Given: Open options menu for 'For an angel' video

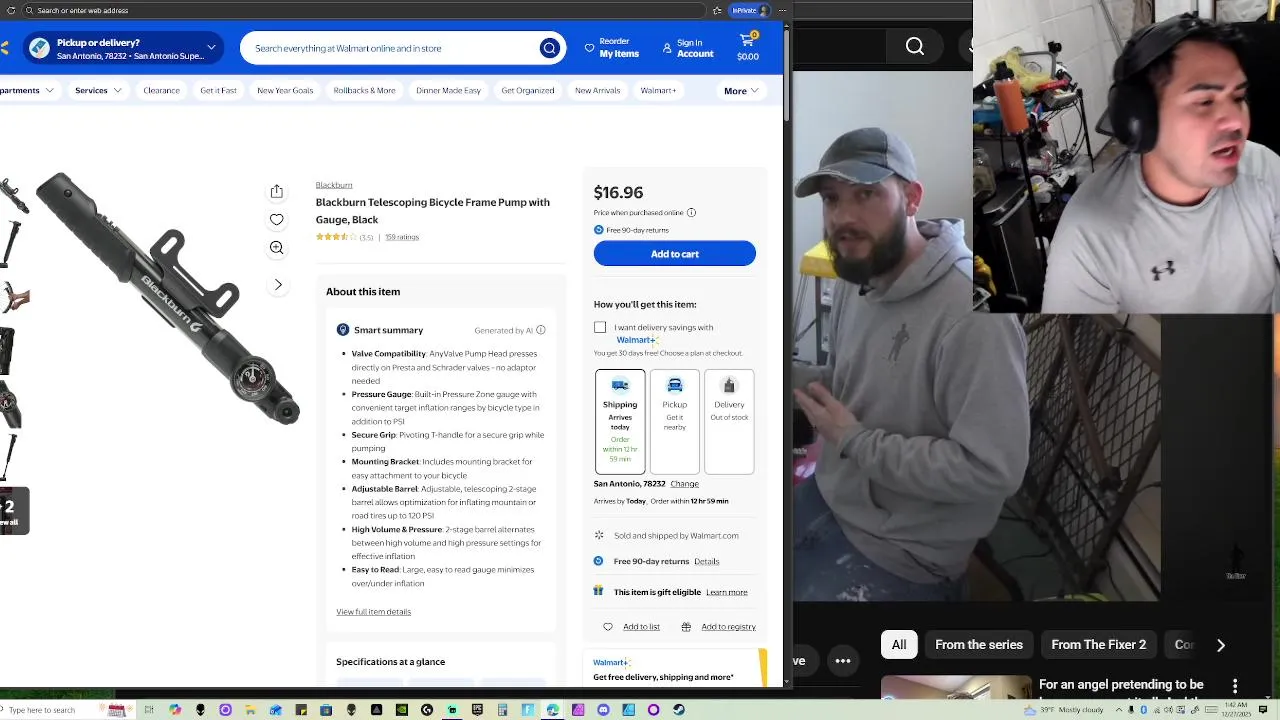Looking at the screenshot, I should tap(1235, 686).
